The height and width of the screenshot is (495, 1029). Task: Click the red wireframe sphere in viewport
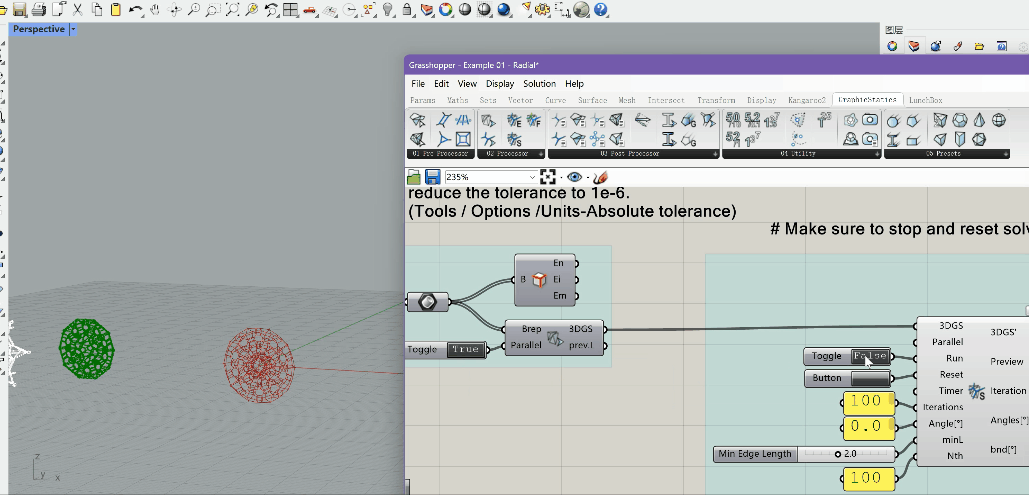[259, 365]
